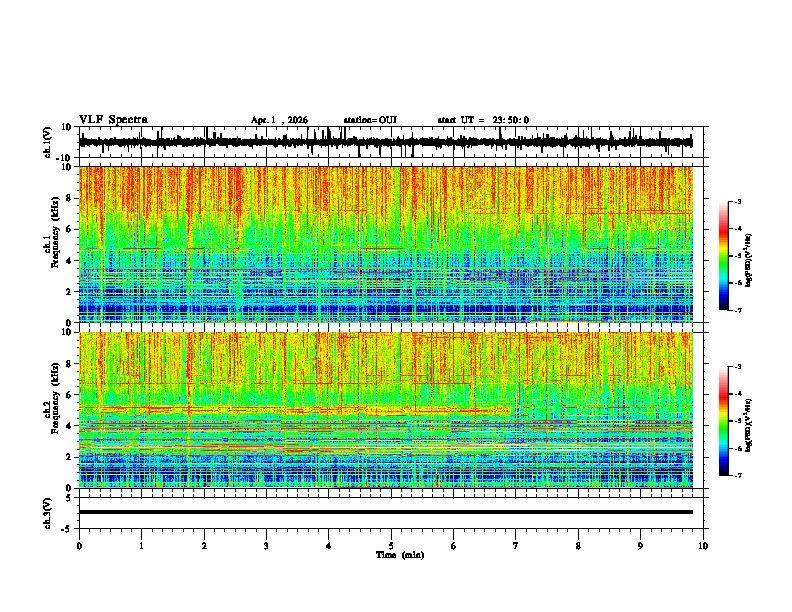Image resolution: width=792 pixels, height=612 pixels.
Task: Click inside the ch.1 spectrogram panel
Action: [x=386, y=244]
